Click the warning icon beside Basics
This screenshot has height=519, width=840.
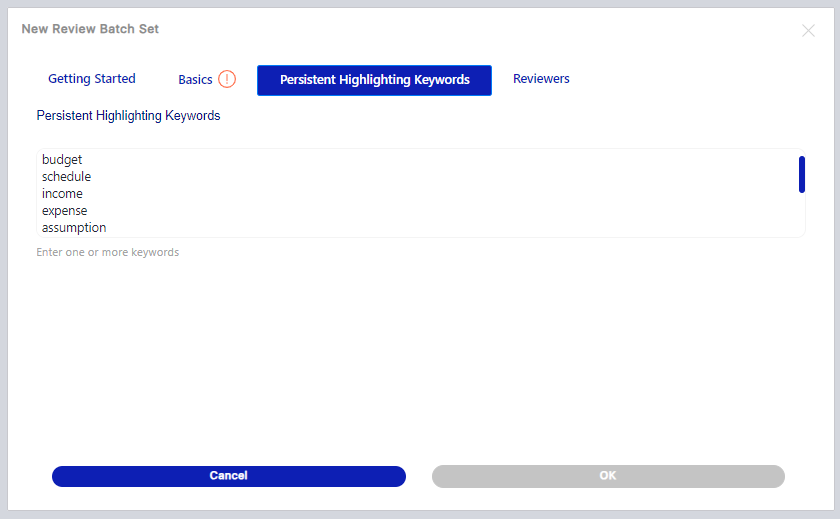[227, 79]
